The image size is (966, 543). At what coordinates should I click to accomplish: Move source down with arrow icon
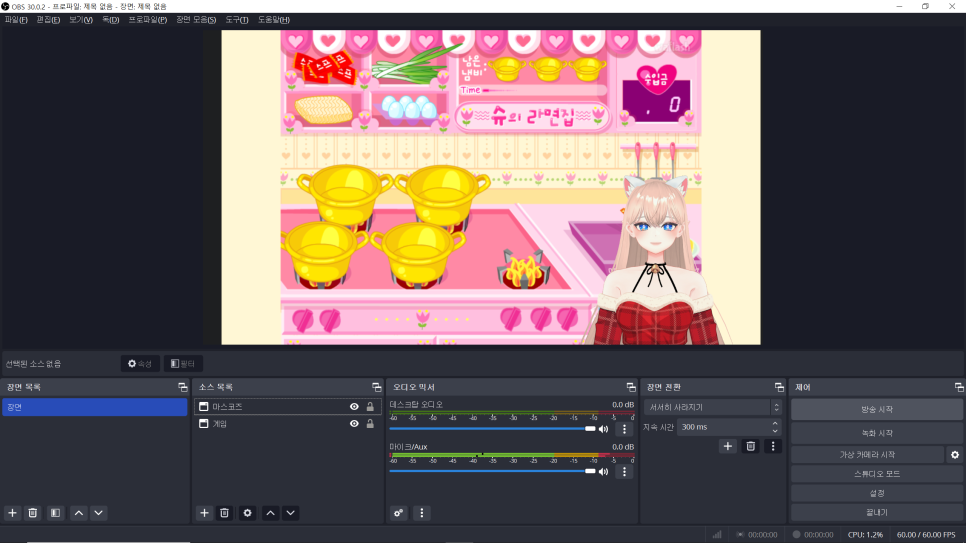[291, 513]
